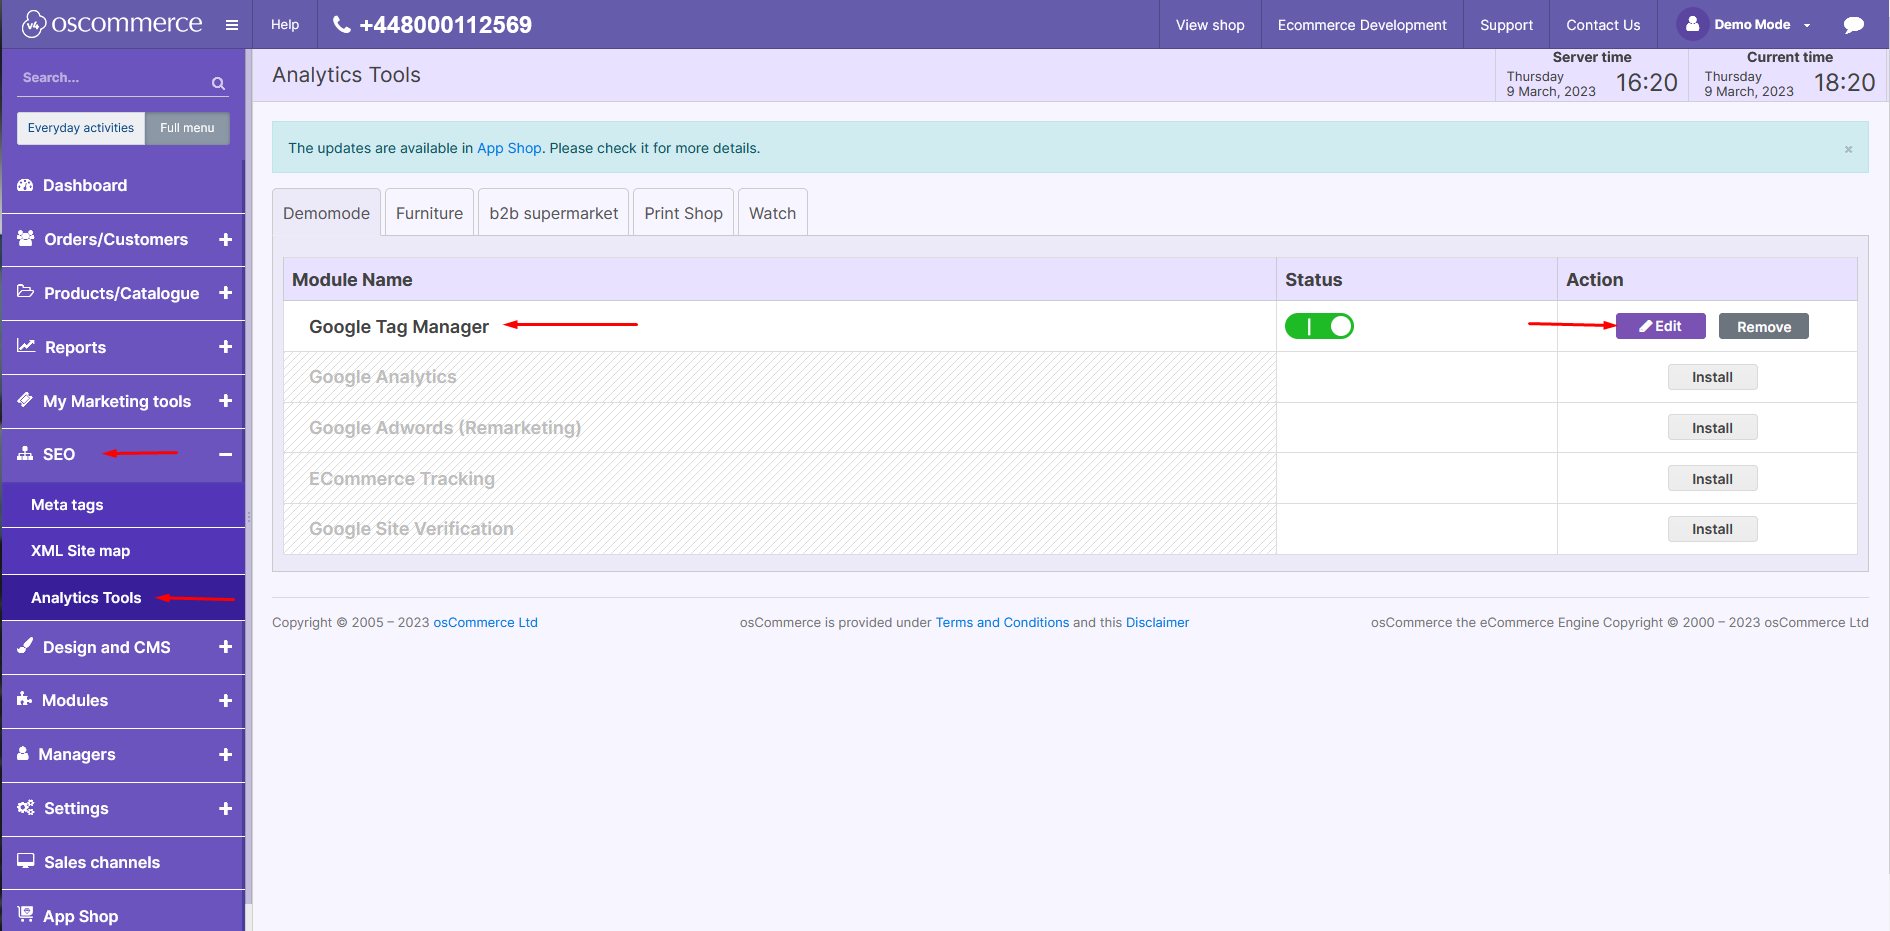Image resolution: width=1890 pixels, height=931 pixels.
Task: Click the osCommerce logo
Action: point(112,24)
